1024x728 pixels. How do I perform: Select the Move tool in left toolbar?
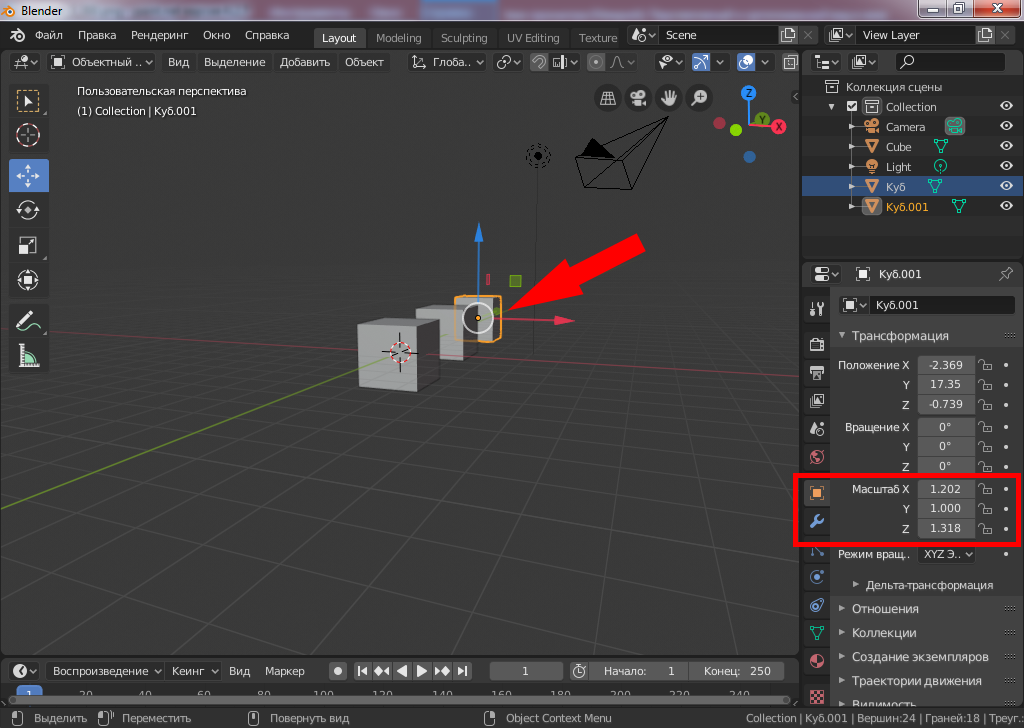pos(28,175)
